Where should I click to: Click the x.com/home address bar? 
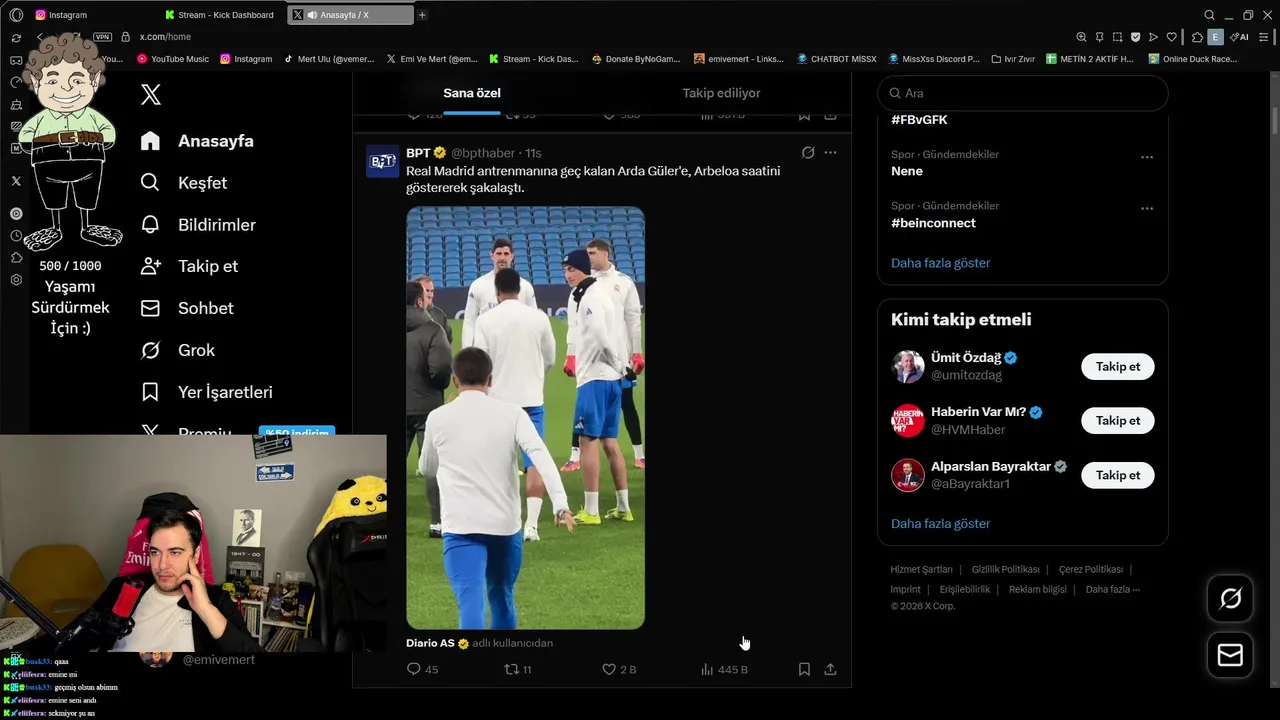click(165, 37)
